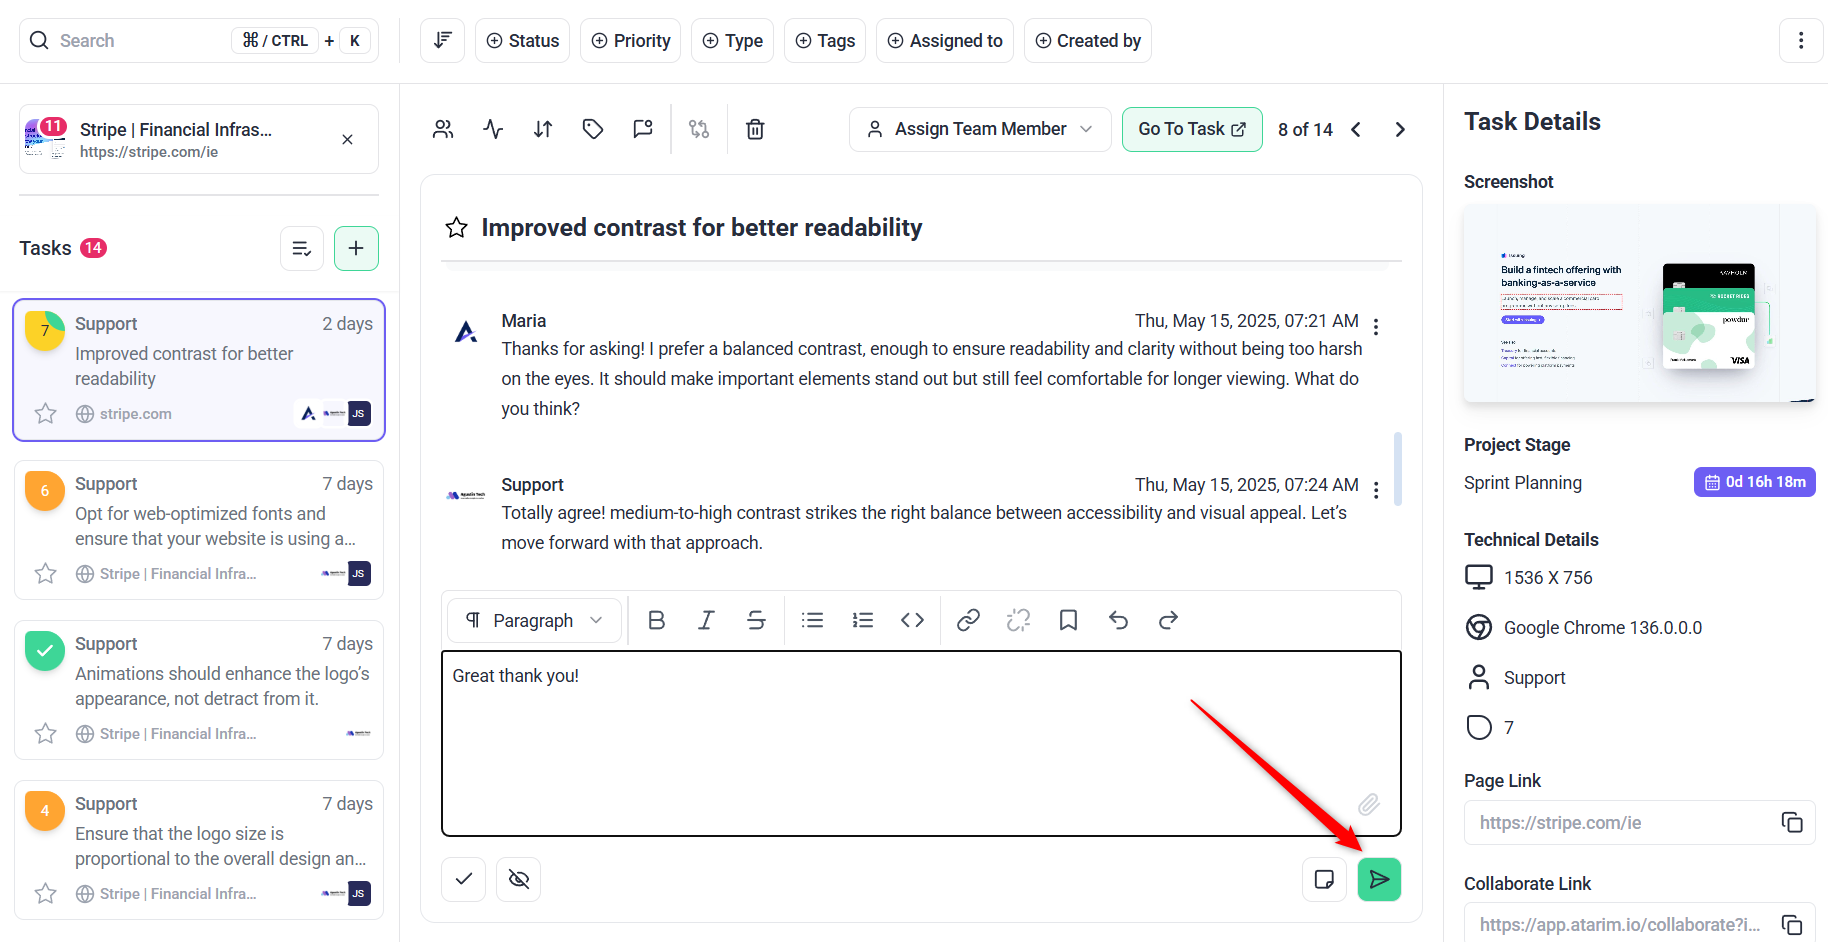1828x942 pixels.
Task: Click the Go To Task button
Action: coord(1192,129)
